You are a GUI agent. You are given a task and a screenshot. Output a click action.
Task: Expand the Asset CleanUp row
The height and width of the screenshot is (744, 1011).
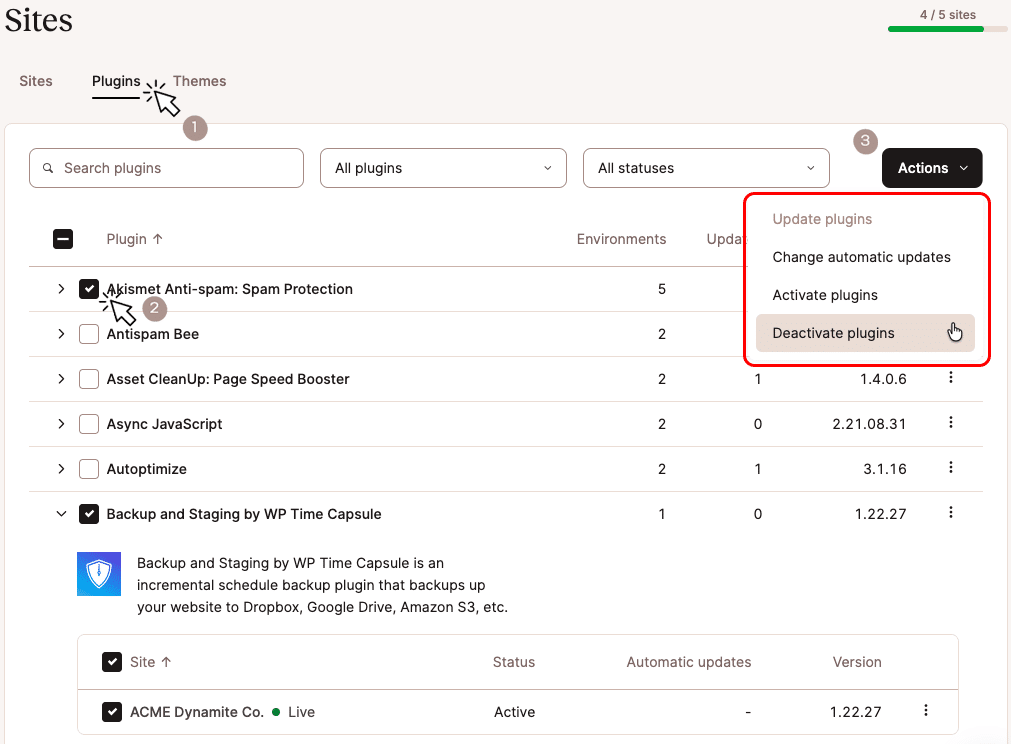point(61,379)
